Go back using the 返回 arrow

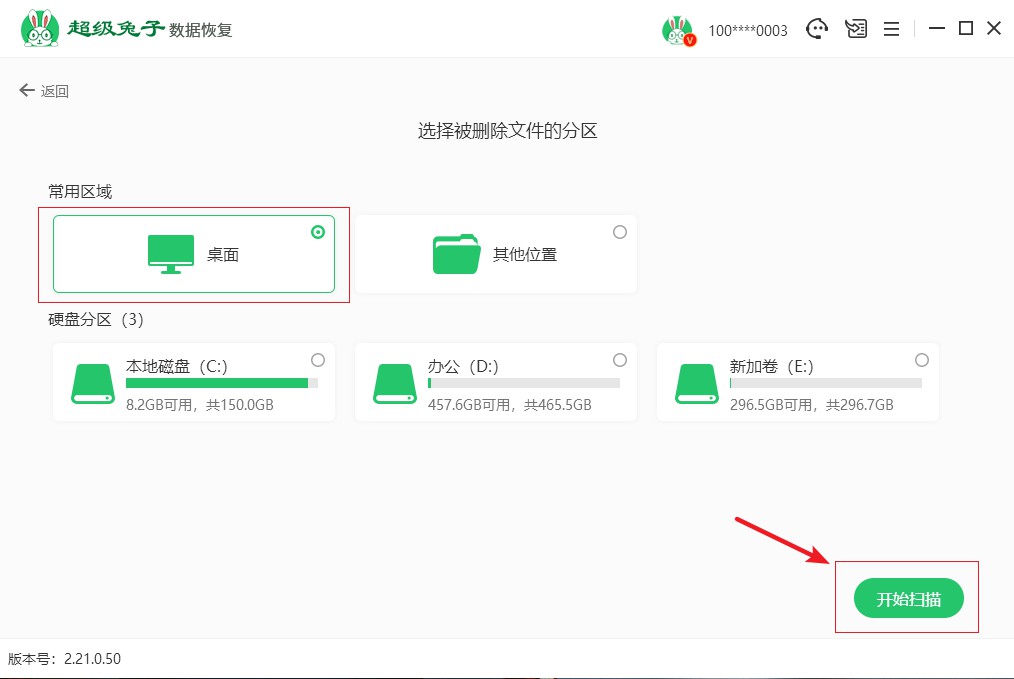(x=44, y=91)
